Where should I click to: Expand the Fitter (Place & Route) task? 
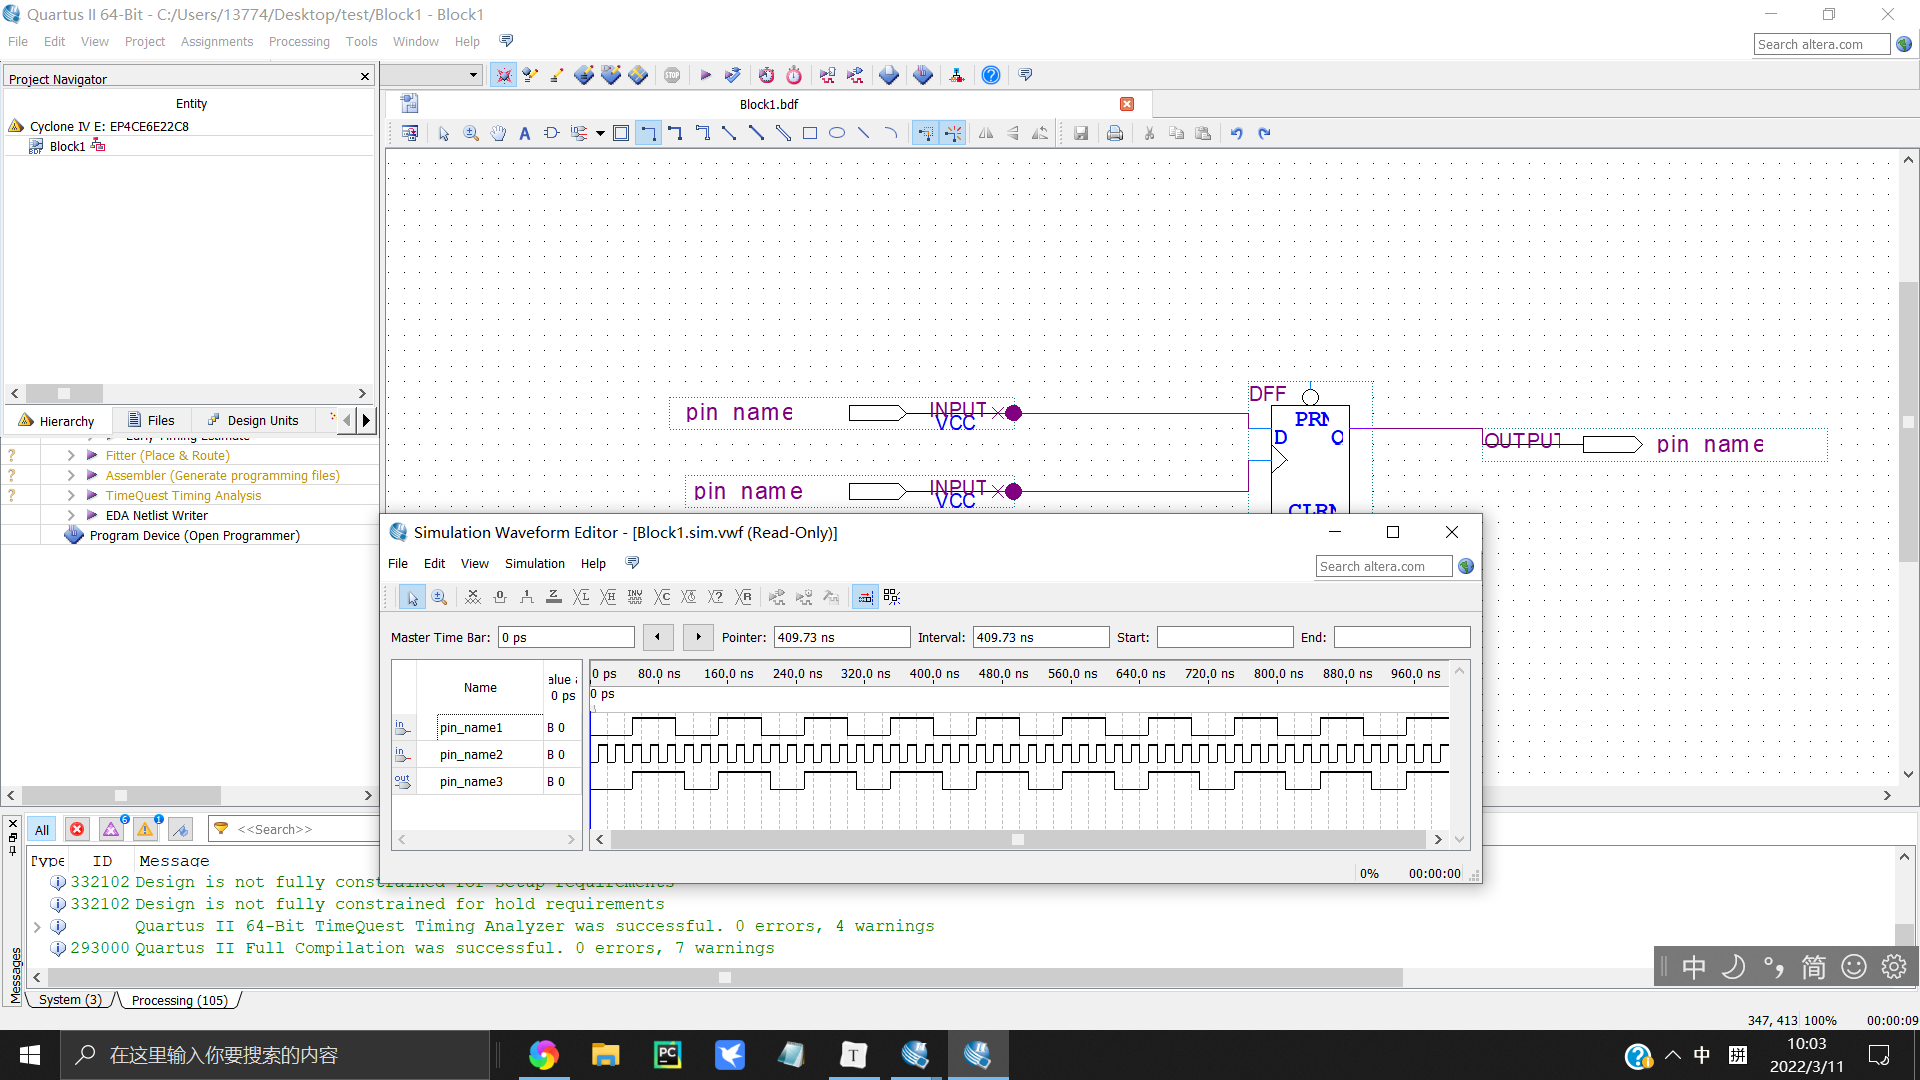point(71,455)
